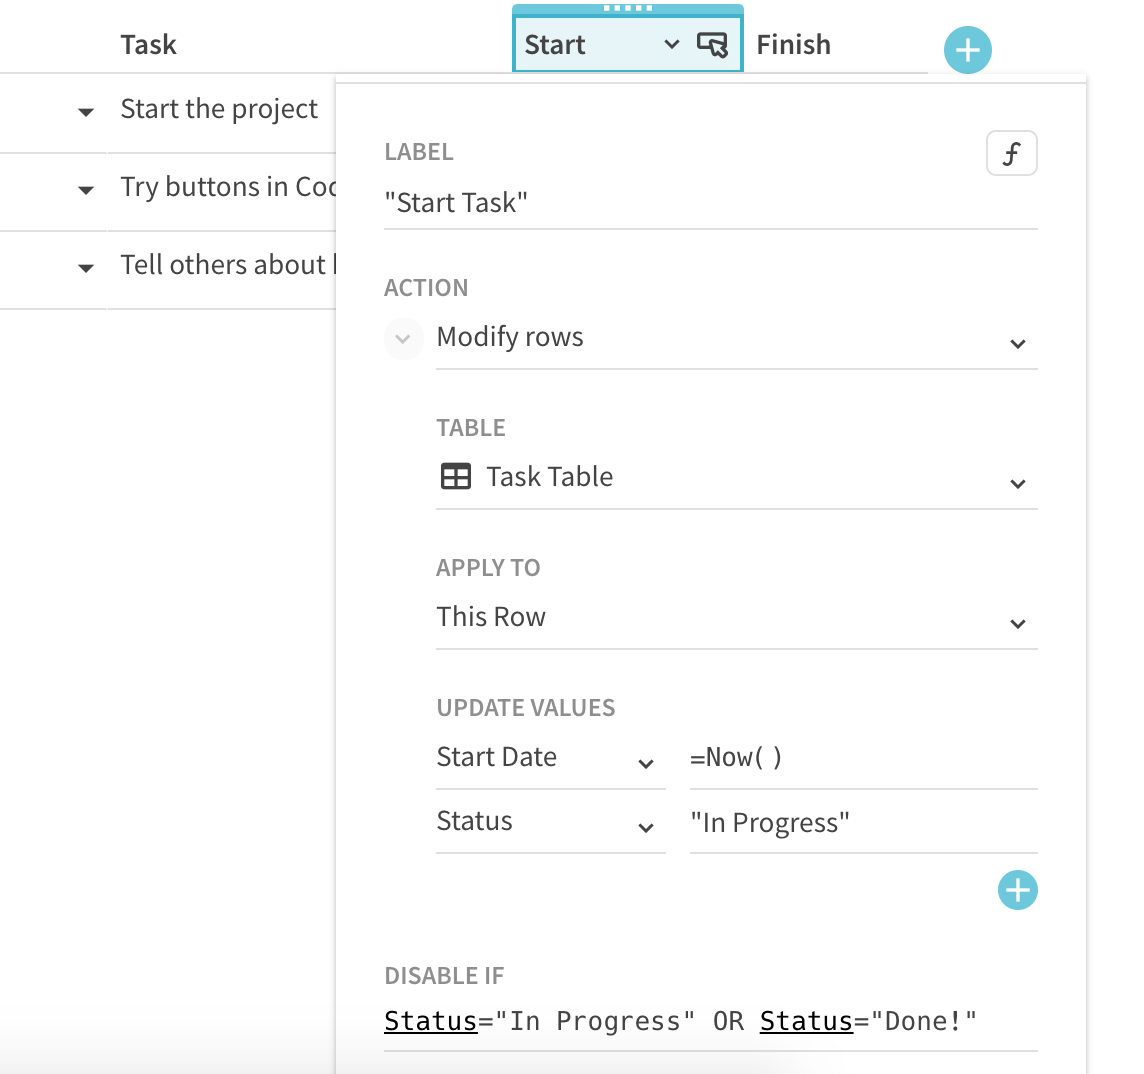
Task: Expand the Modify rows action dropdown
Action: coord(1017,343)
